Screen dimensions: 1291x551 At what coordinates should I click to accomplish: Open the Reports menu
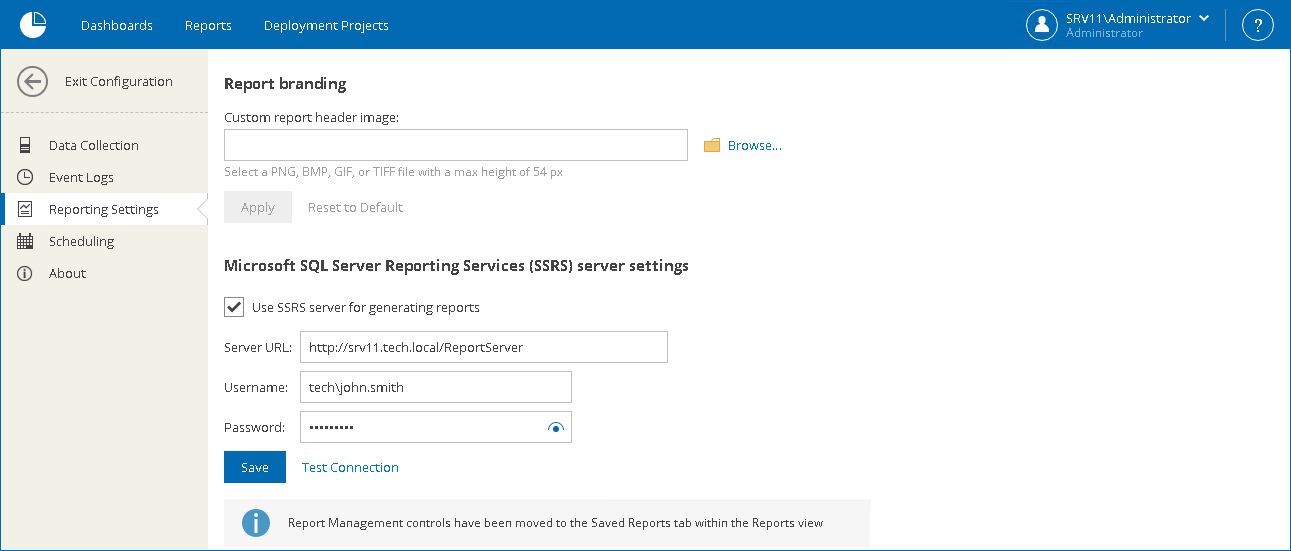pos(208,25)
